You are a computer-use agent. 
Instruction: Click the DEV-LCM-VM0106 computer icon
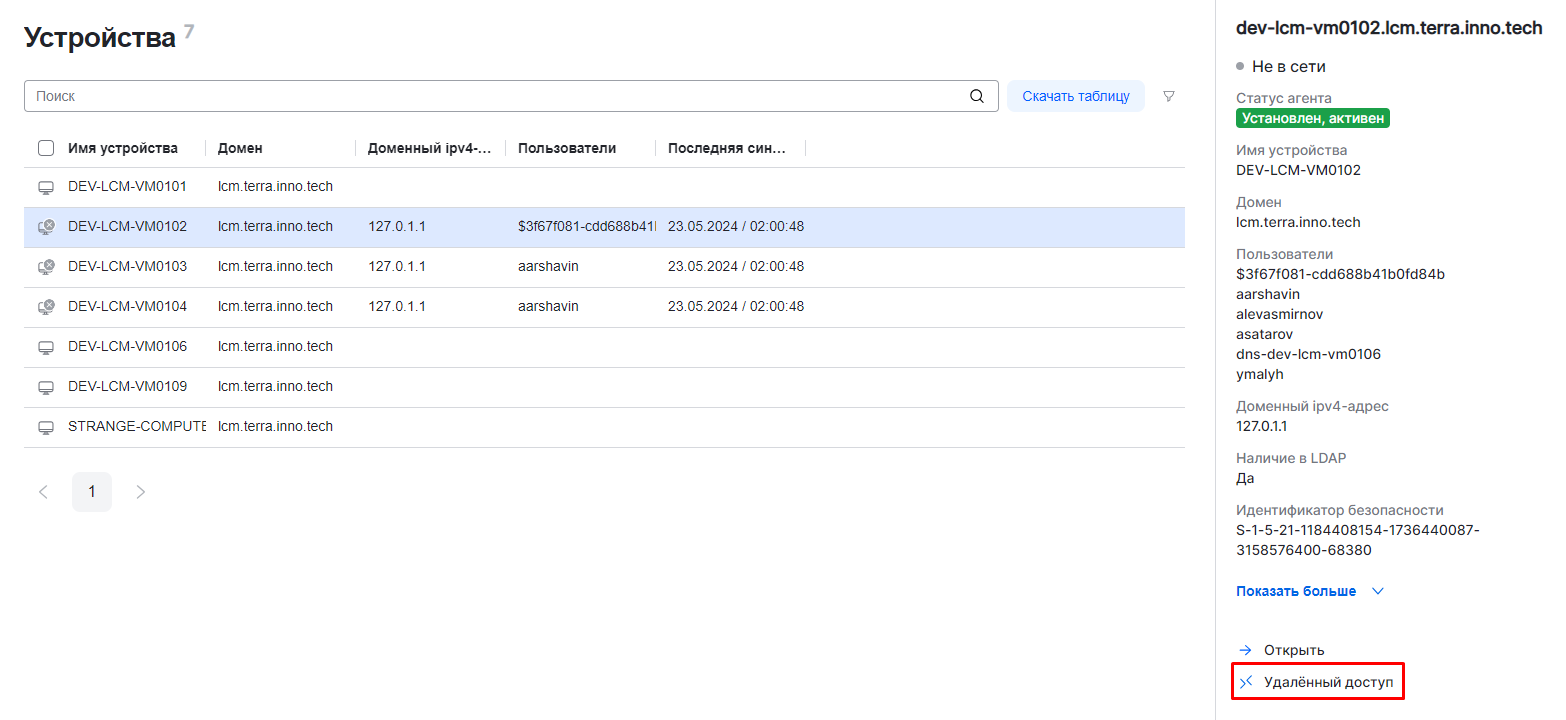point(46,347)
